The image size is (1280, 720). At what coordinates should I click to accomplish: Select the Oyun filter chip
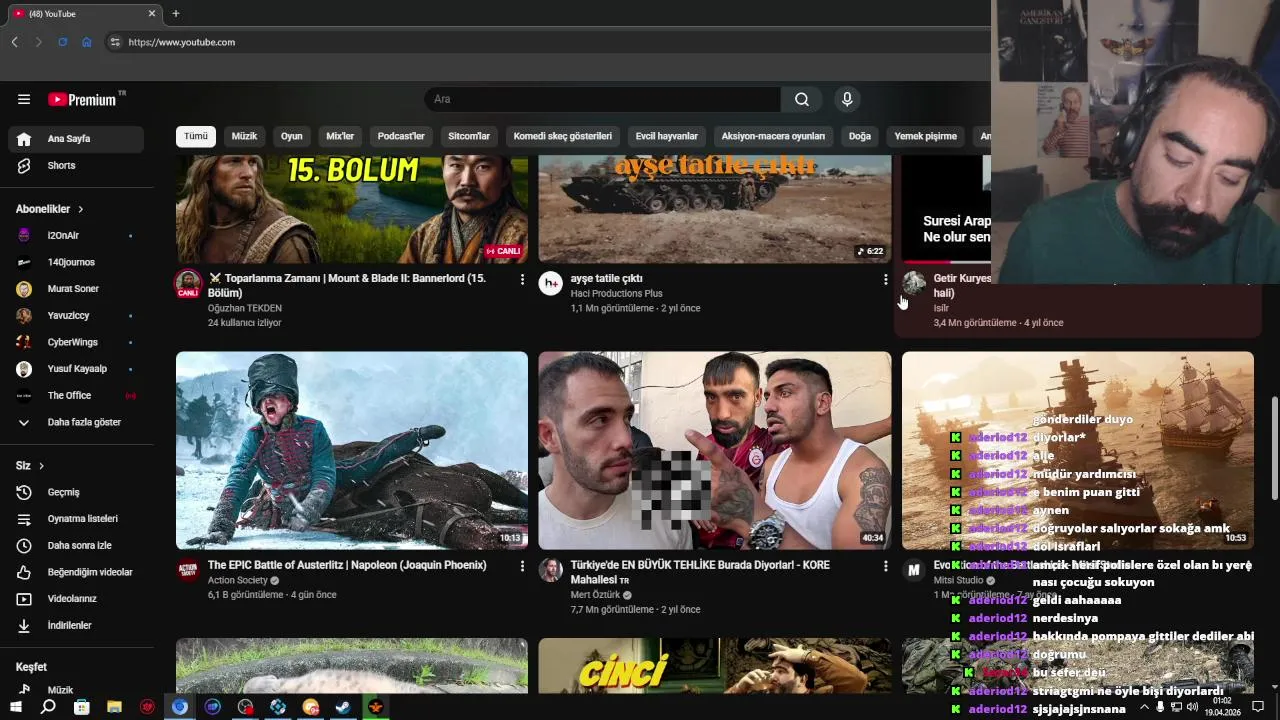click(292, 136)
